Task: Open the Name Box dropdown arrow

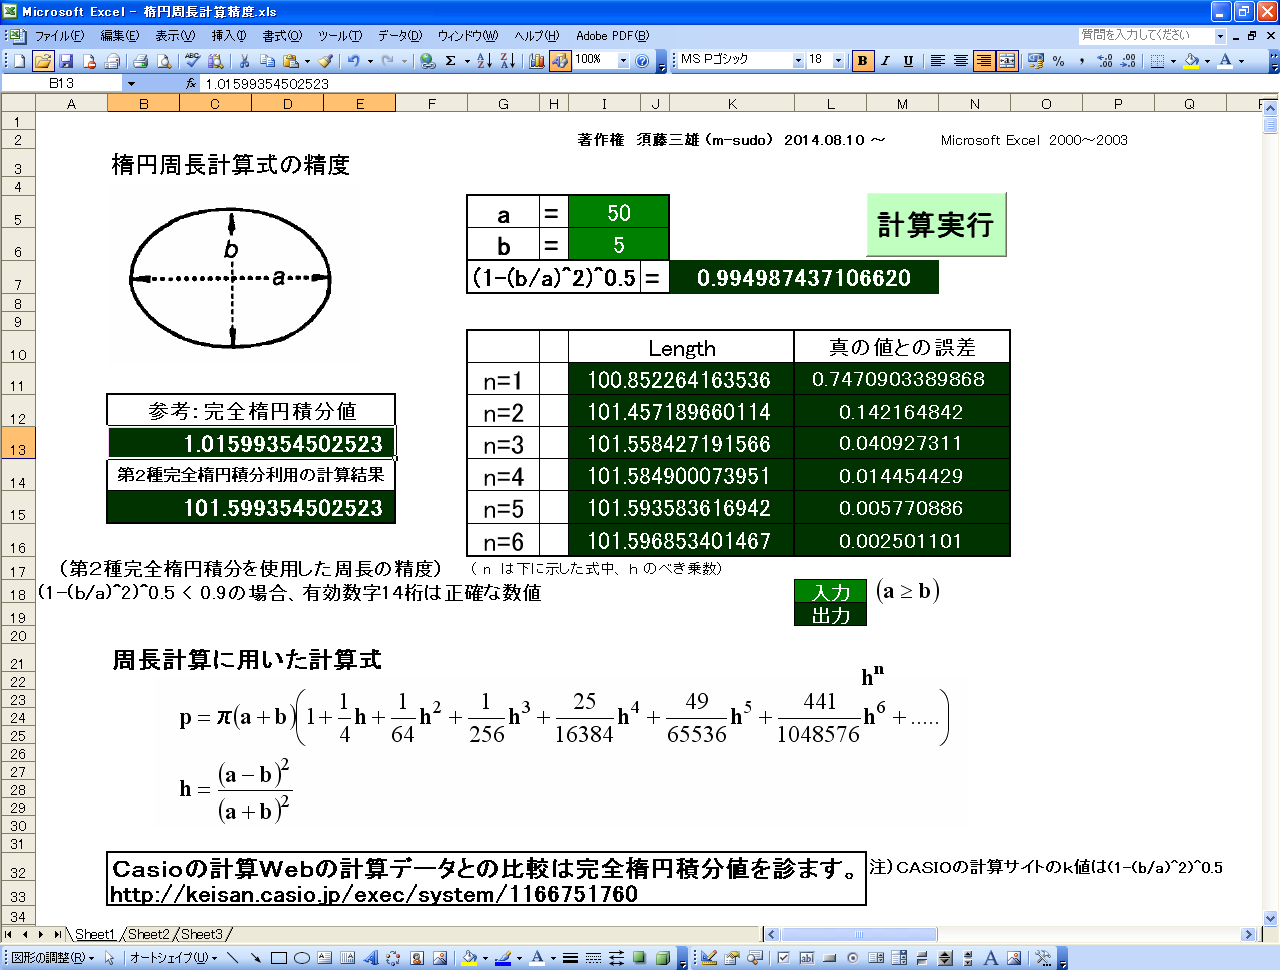Action: 130,84
